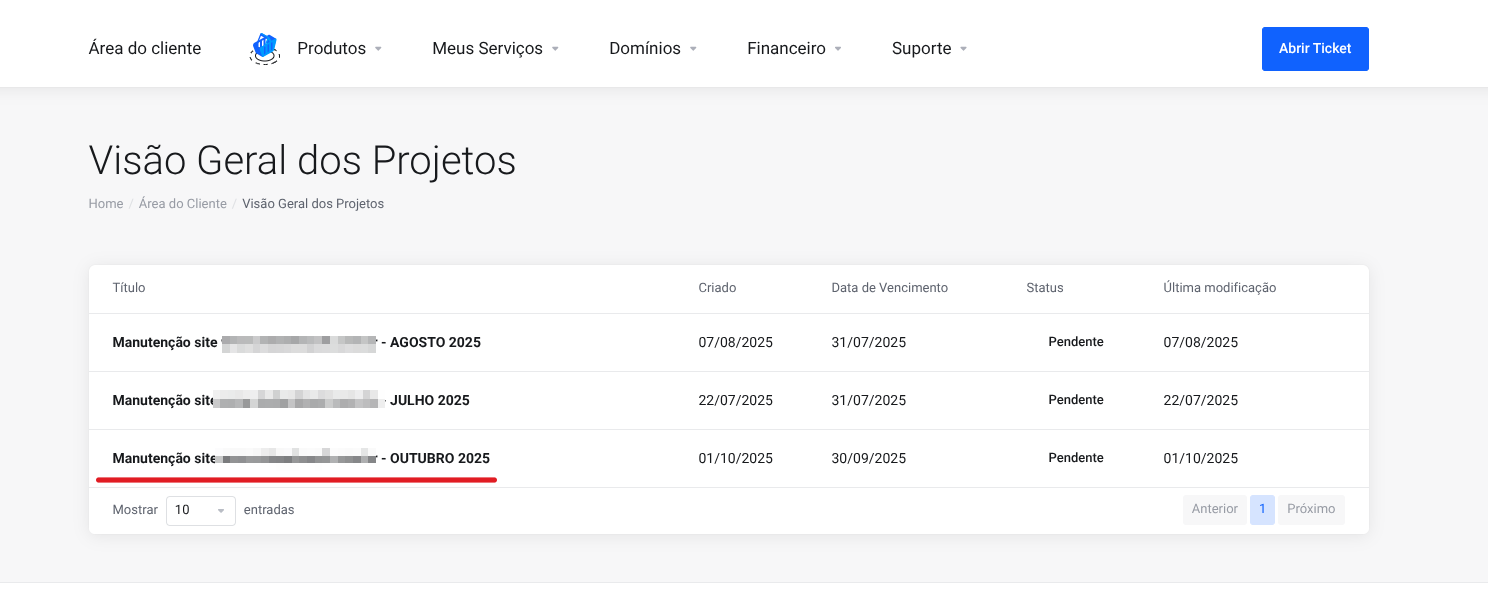Sort by Data de Vencimento column
The width and height of the screenshot is (1488, 590).
pos(889,288)
